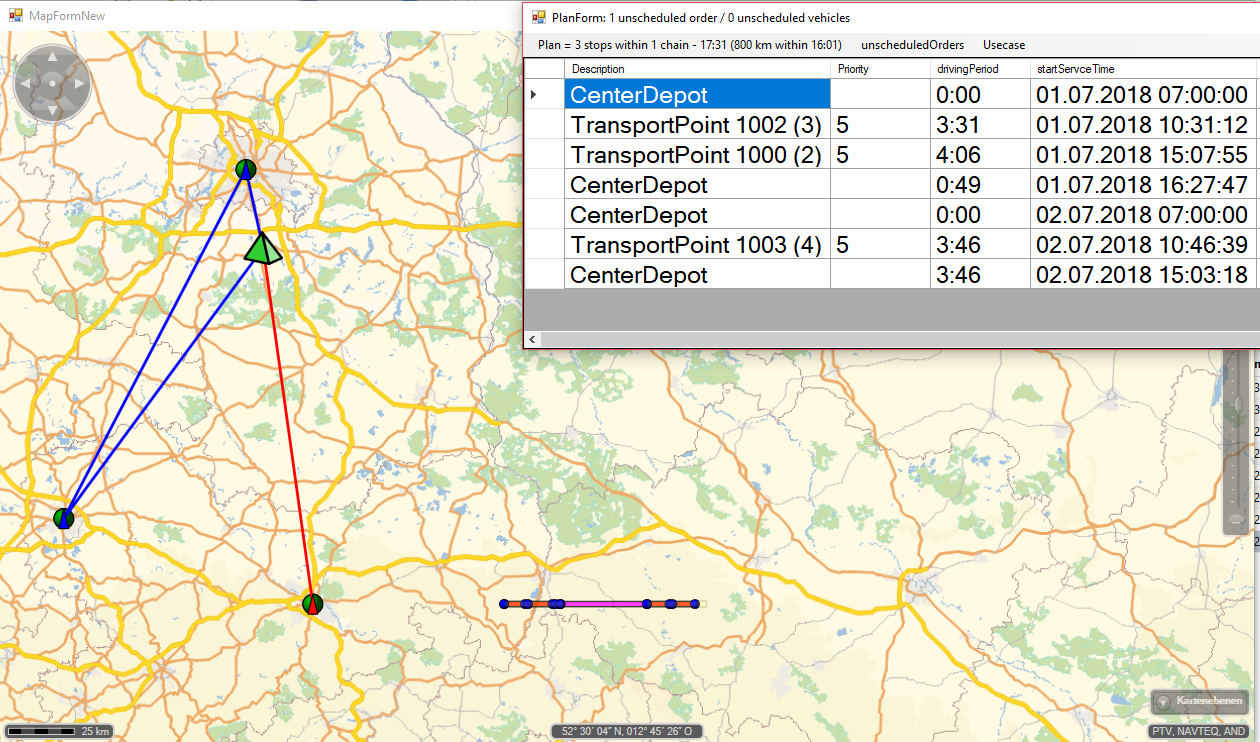Open the Plan summary menu item
The width and height of the screenshot is (1260, 742).
[689, 45]
